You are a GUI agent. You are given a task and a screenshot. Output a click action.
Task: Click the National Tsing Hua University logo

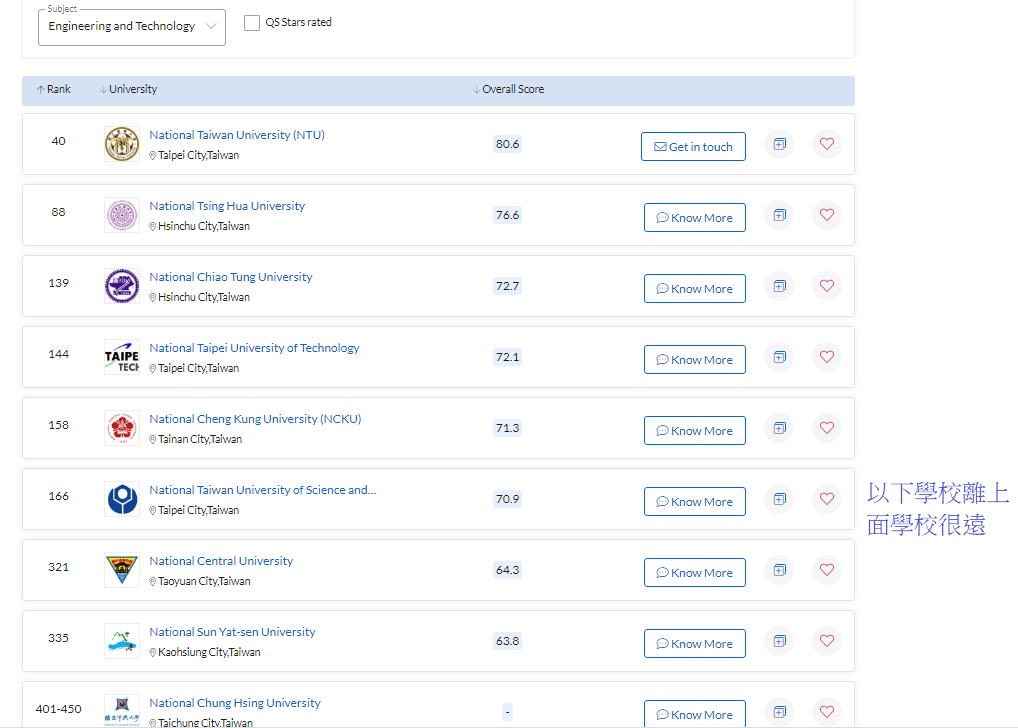pyautogui.click(x=122, y=215)
